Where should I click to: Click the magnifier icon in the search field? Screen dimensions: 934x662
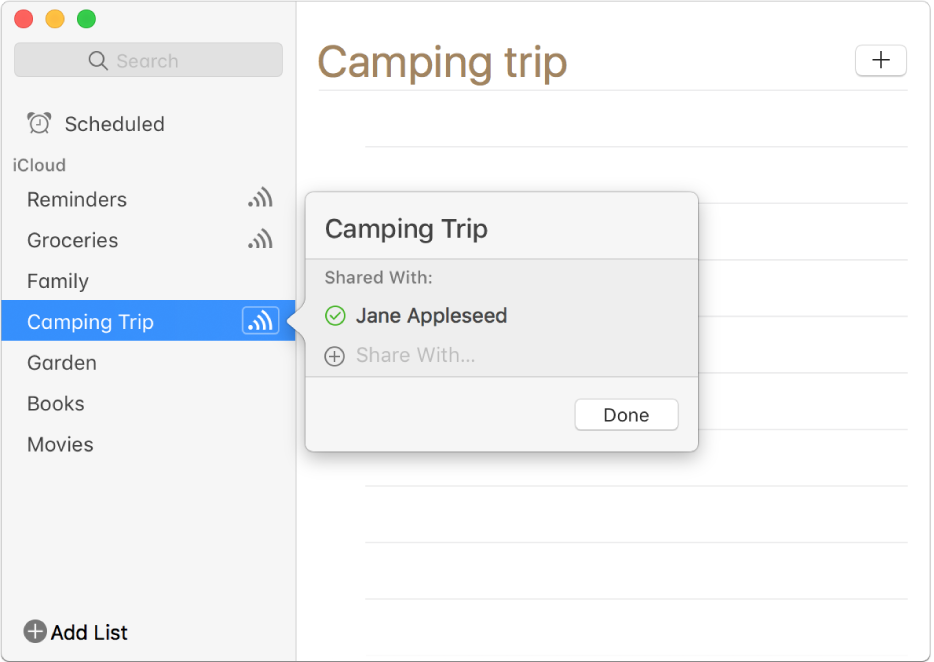[98, 61]
